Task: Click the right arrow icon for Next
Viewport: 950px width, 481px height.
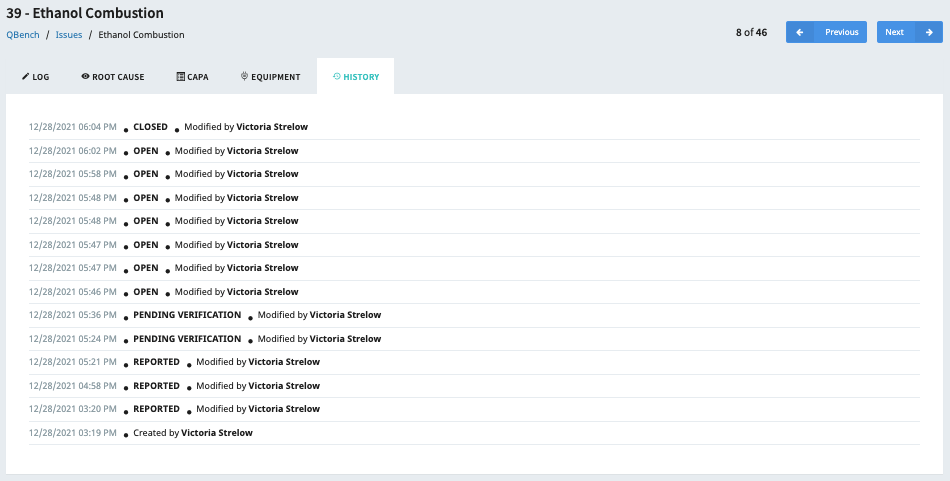Action: pos(929,32)
